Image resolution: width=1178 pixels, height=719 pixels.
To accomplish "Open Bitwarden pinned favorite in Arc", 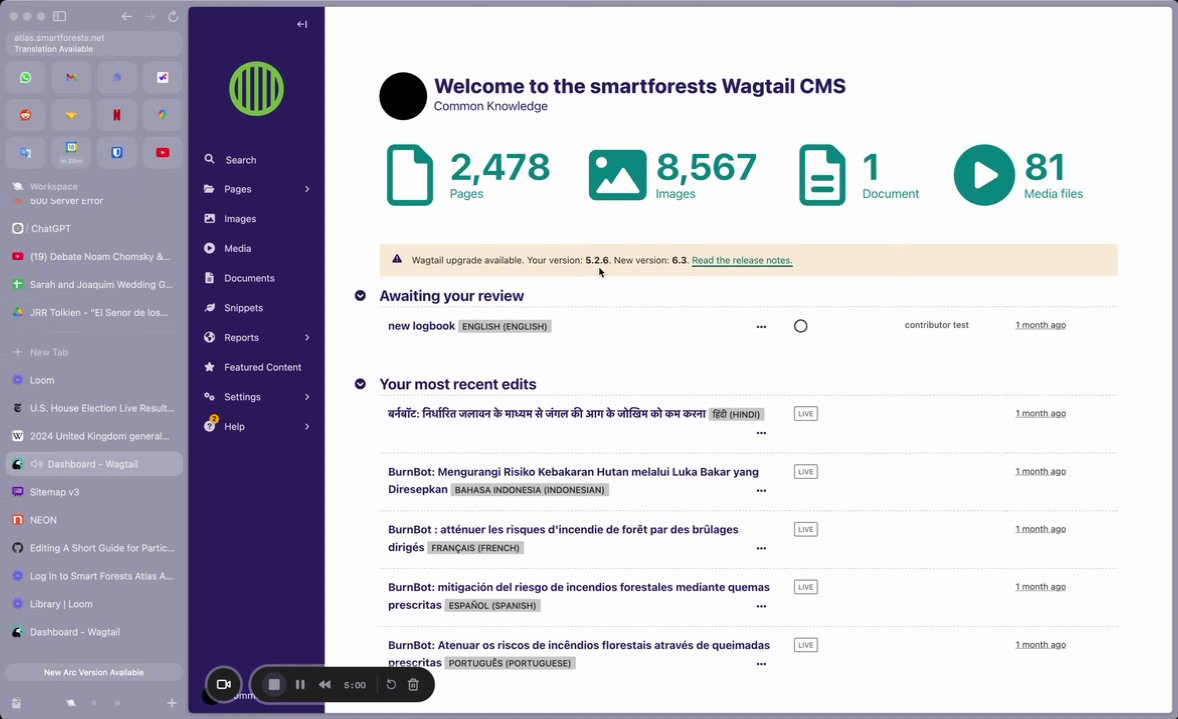I will [x=116, y=153].
